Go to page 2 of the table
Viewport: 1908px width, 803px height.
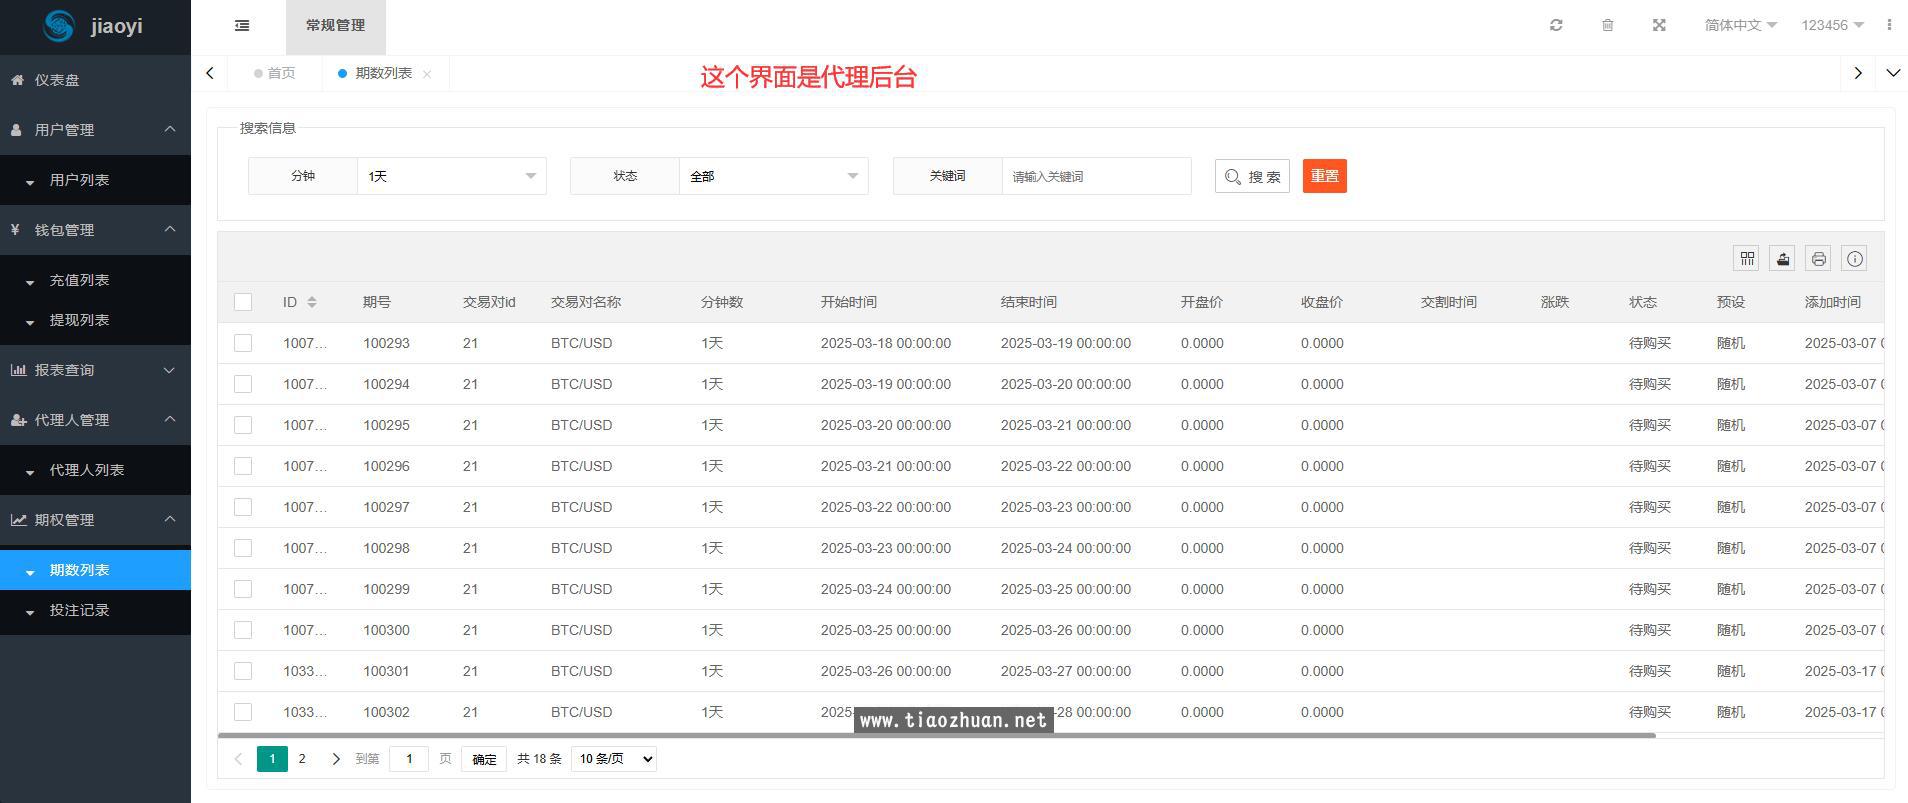(302, 759)
